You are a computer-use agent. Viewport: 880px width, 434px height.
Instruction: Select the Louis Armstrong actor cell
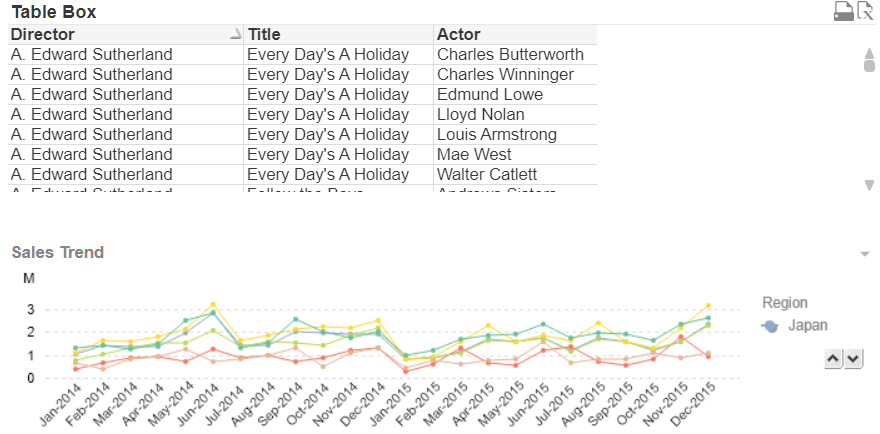(x=496, y=134)
